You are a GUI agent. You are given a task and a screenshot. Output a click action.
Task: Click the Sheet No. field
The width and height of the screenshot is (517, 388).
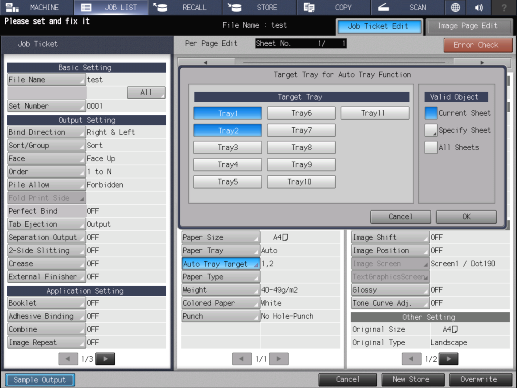click(x=301, y=43)
